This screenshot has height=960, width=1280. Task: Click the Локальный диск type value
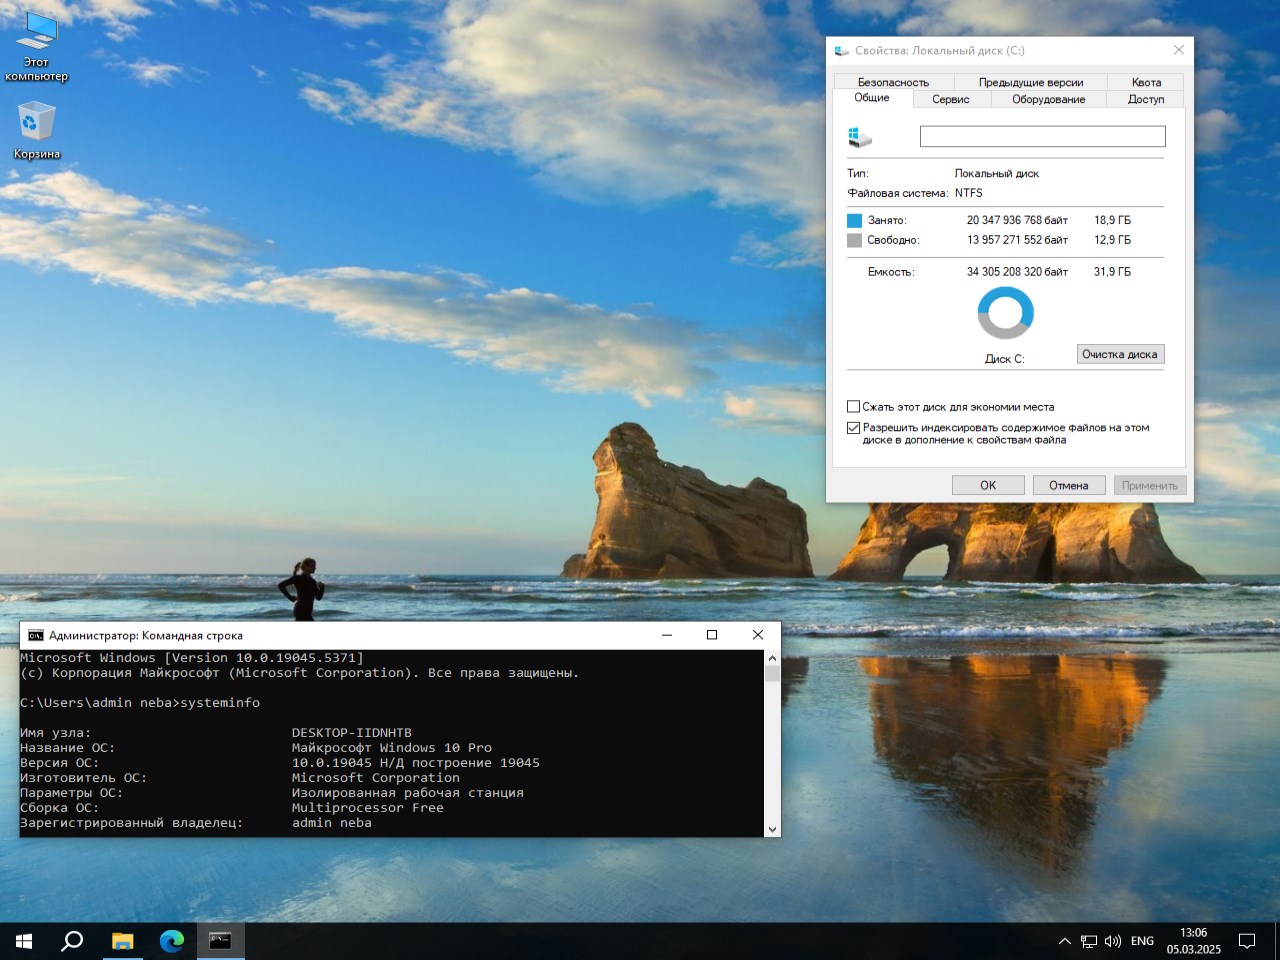(x=997, y=174)
